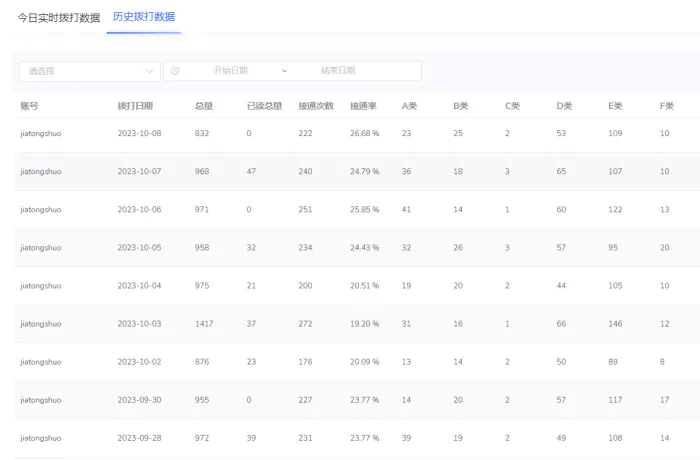Click the clock icon in date picker
Image resolution: width=700 pixels, height=460 pixels.
click(175, 71)
